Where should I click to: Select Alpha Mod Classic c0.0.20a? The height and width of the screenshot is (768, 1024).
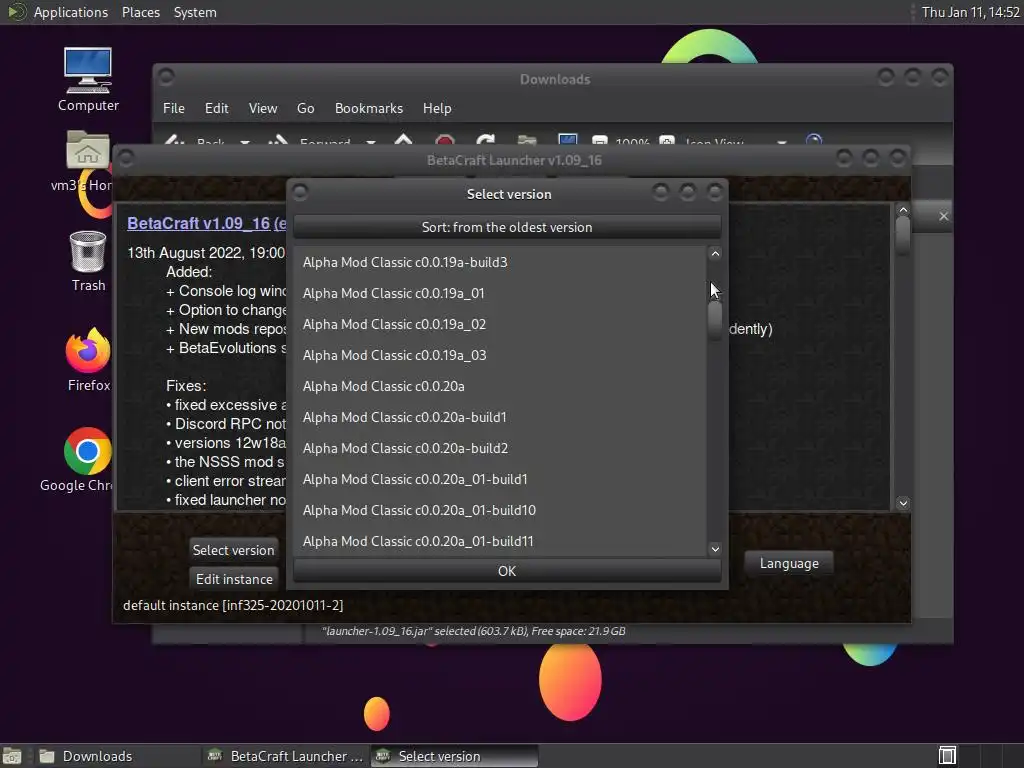click(x=500, y=386)
